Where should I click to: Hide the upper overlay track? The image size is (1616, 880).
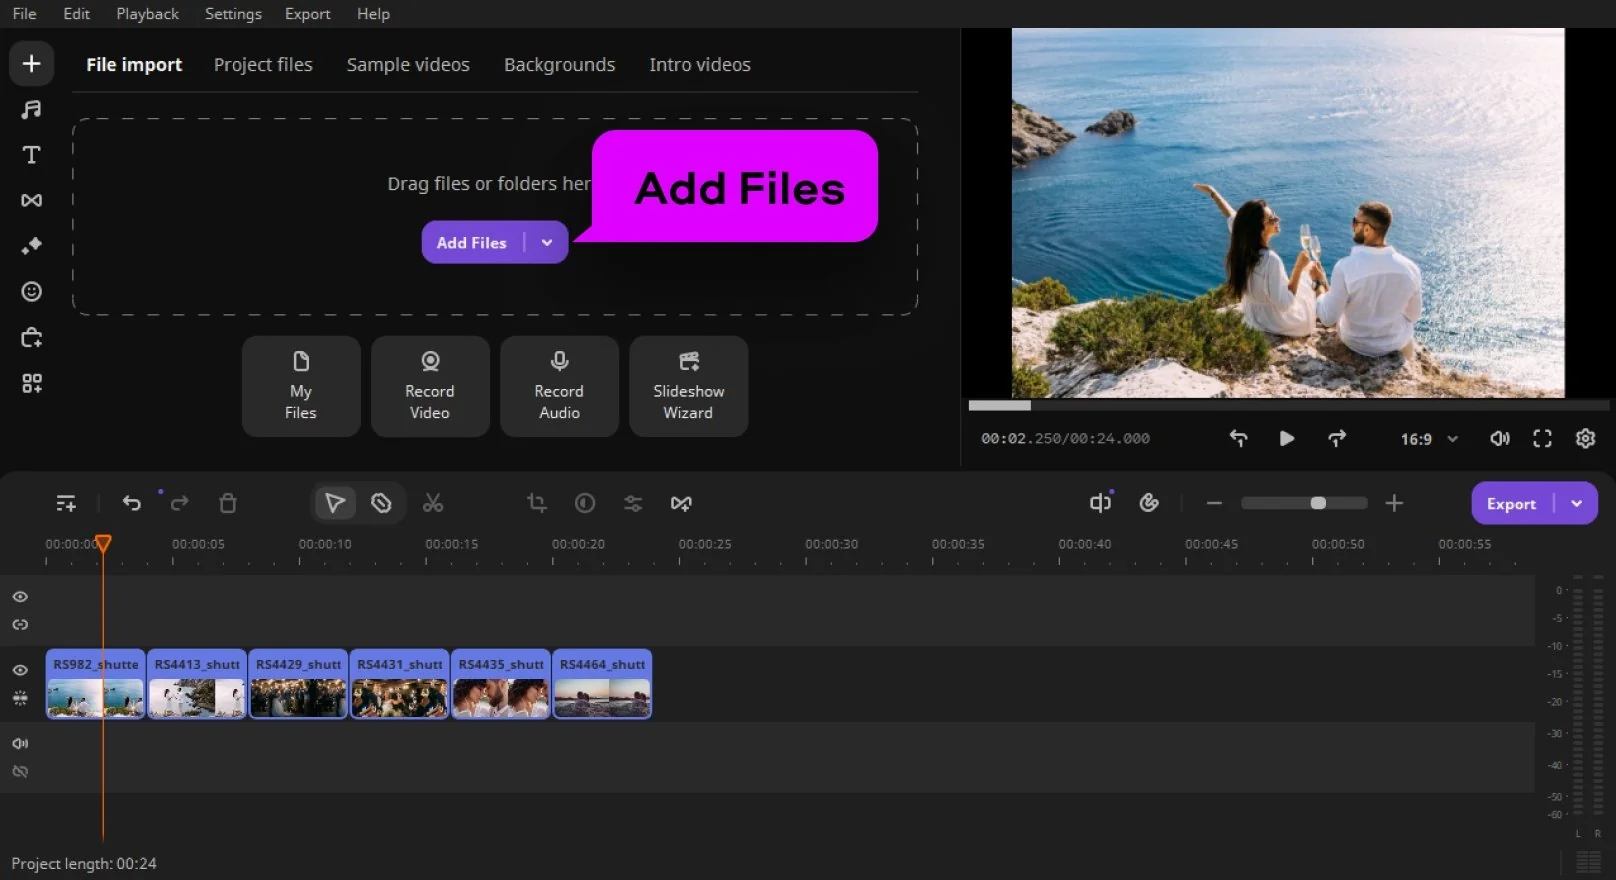coord(20,597)
